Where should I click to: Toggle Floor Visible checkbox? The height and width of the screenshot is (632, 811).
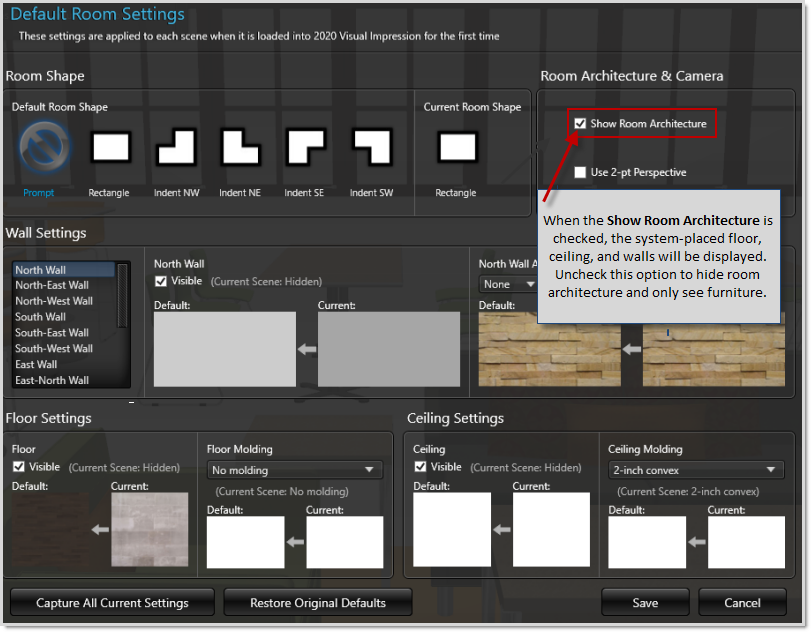click(19, 467)
